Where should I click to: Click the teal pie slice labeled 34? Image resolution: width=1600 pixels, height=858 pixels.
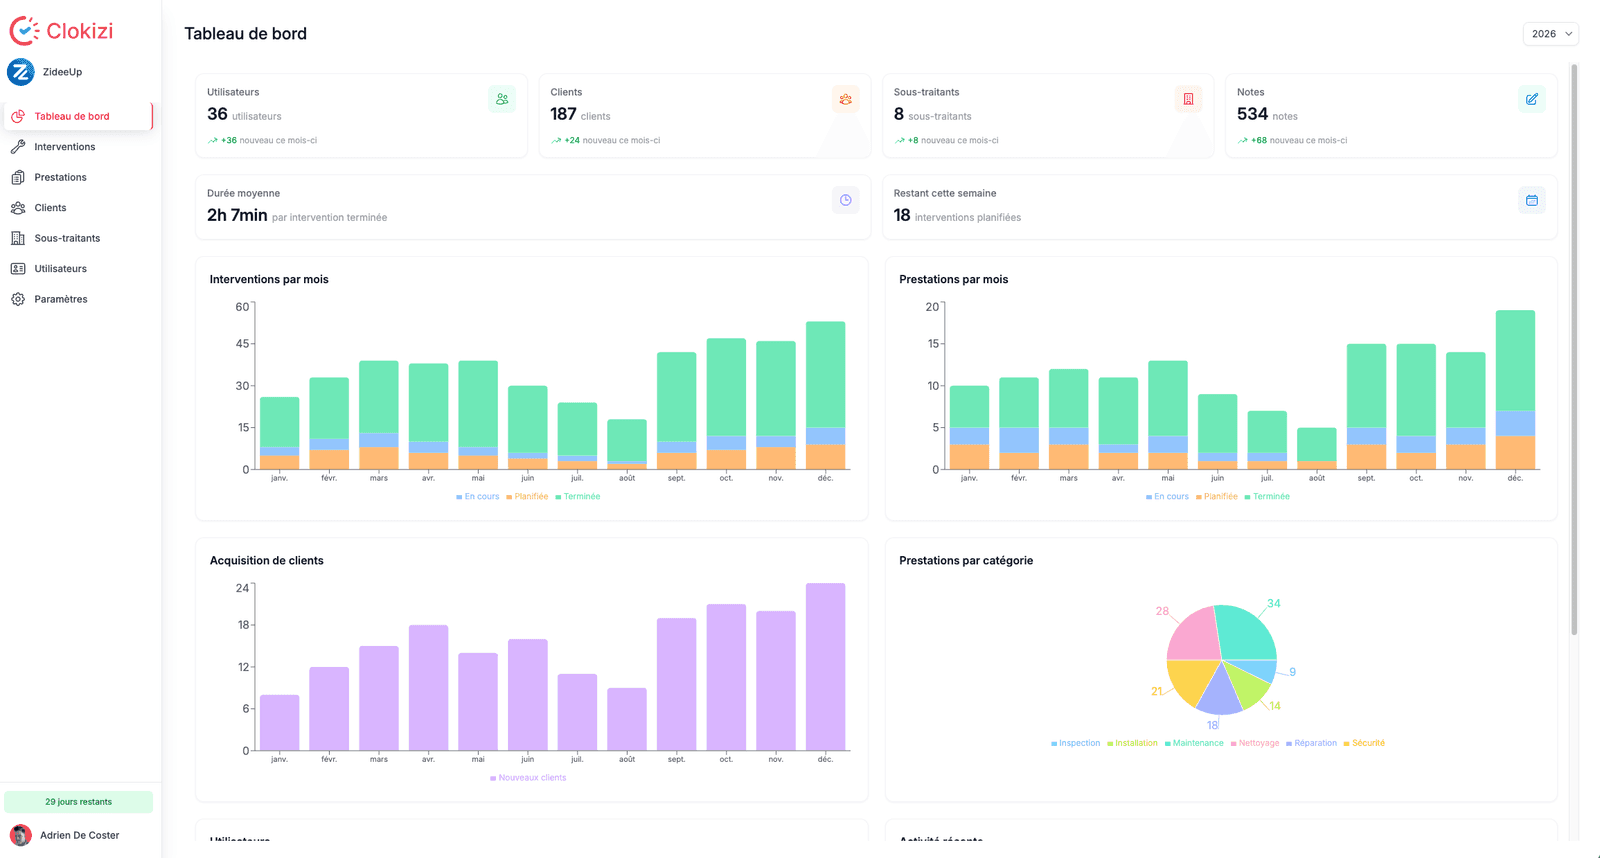point(1246,632)
